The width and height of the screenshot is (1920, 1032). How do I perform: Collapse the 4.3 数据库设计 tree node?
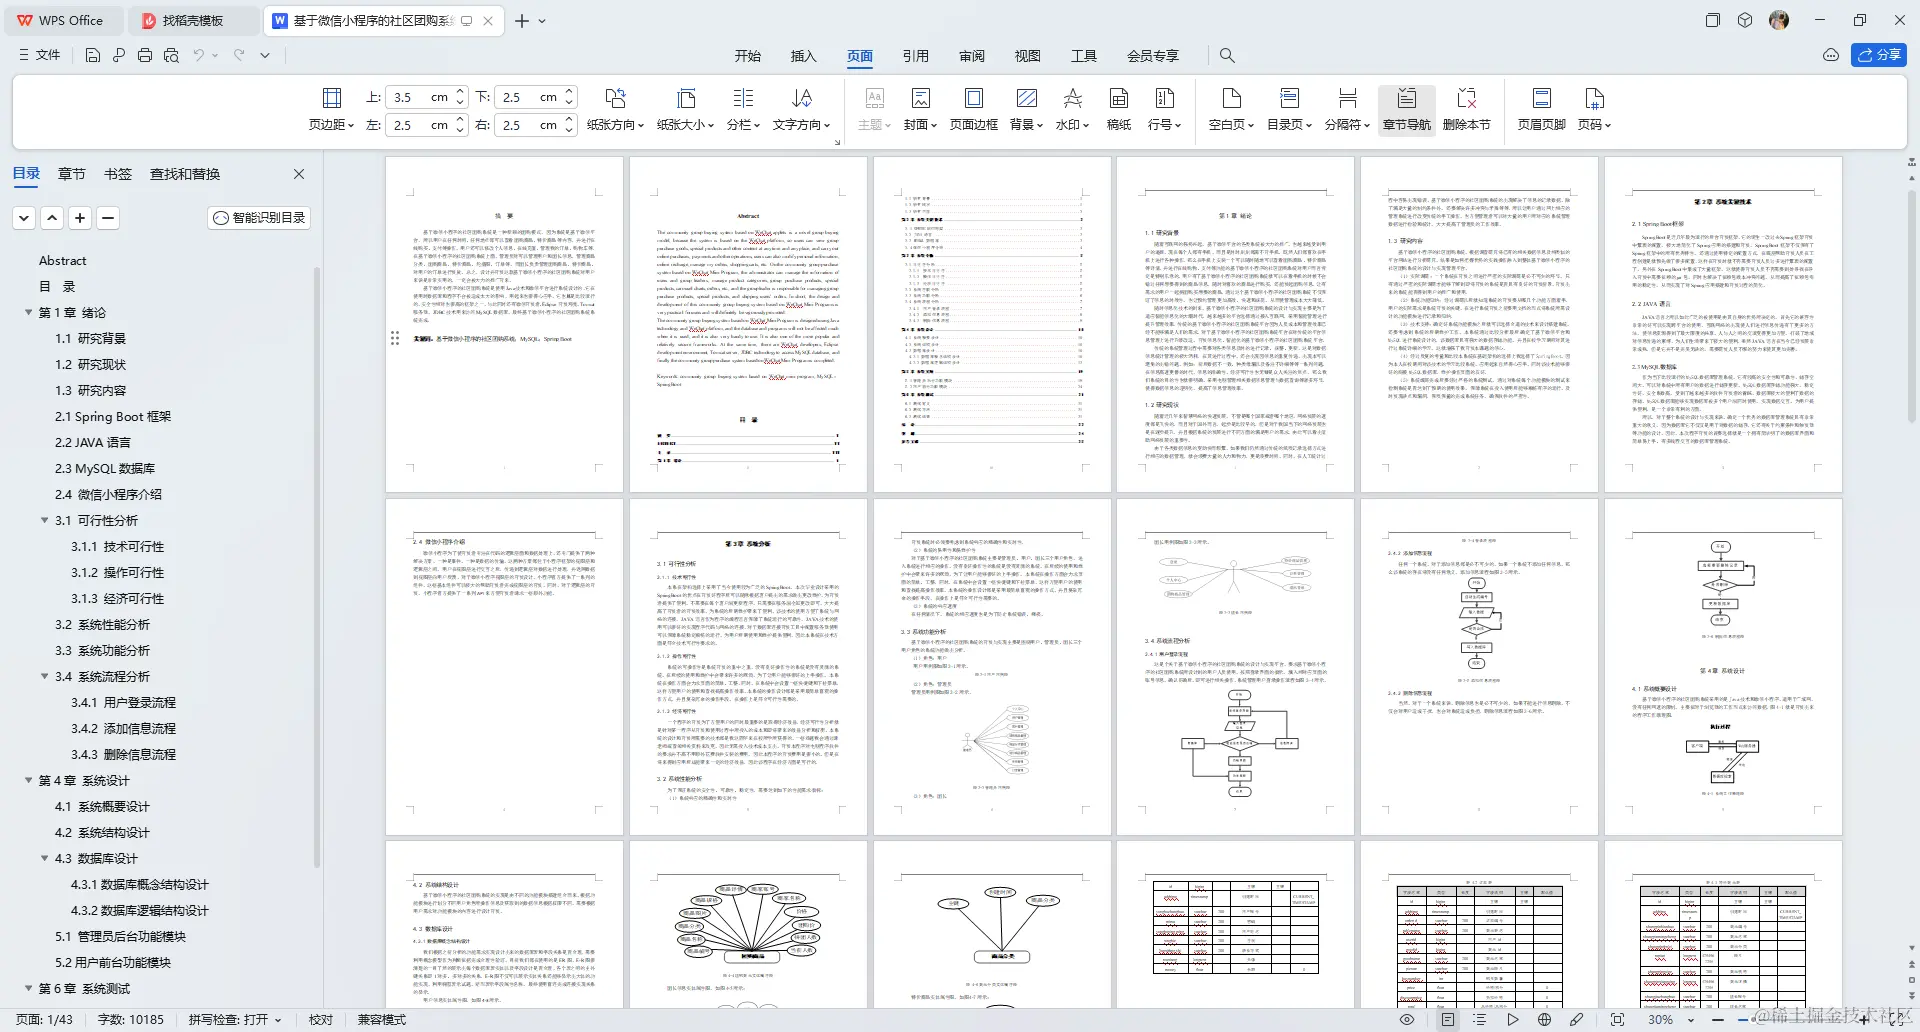[x=44, y=858]
